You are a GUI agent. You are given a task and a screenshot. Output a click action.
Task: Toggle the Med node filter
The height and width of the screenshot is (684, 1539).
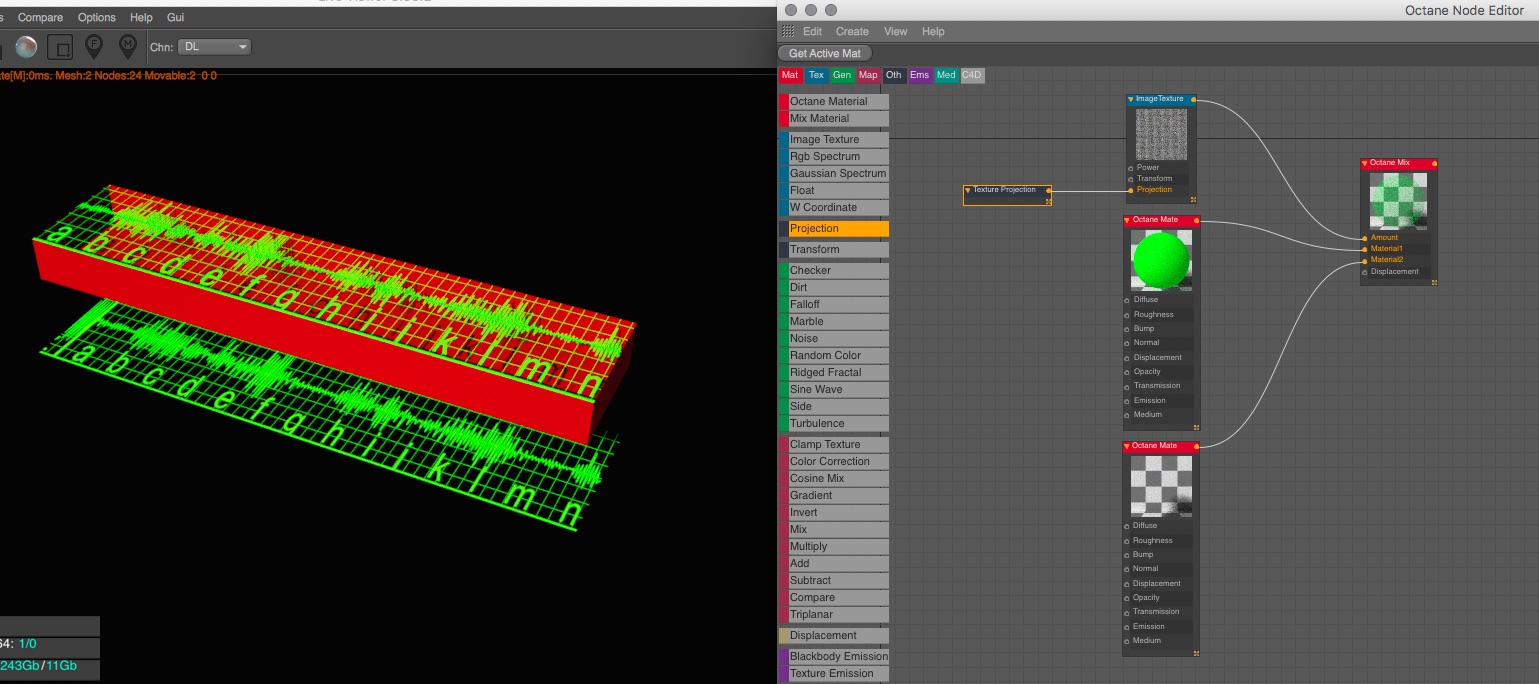coord(946,75)
